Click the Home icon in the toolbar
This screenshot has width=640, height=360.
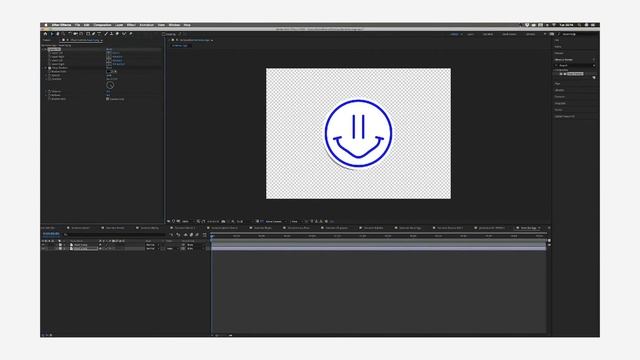[x=45, y=34]
